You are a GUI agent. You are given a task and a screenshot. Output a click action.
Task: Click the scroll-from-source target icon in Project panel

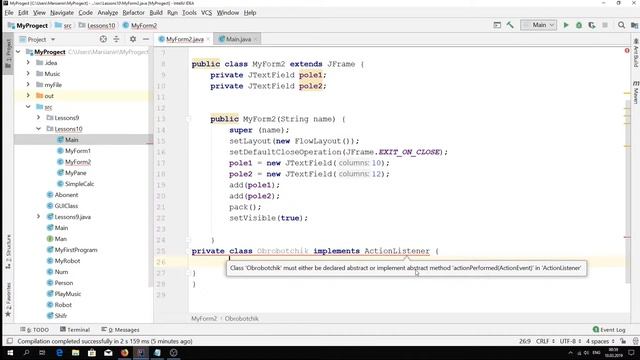point(103,39)
